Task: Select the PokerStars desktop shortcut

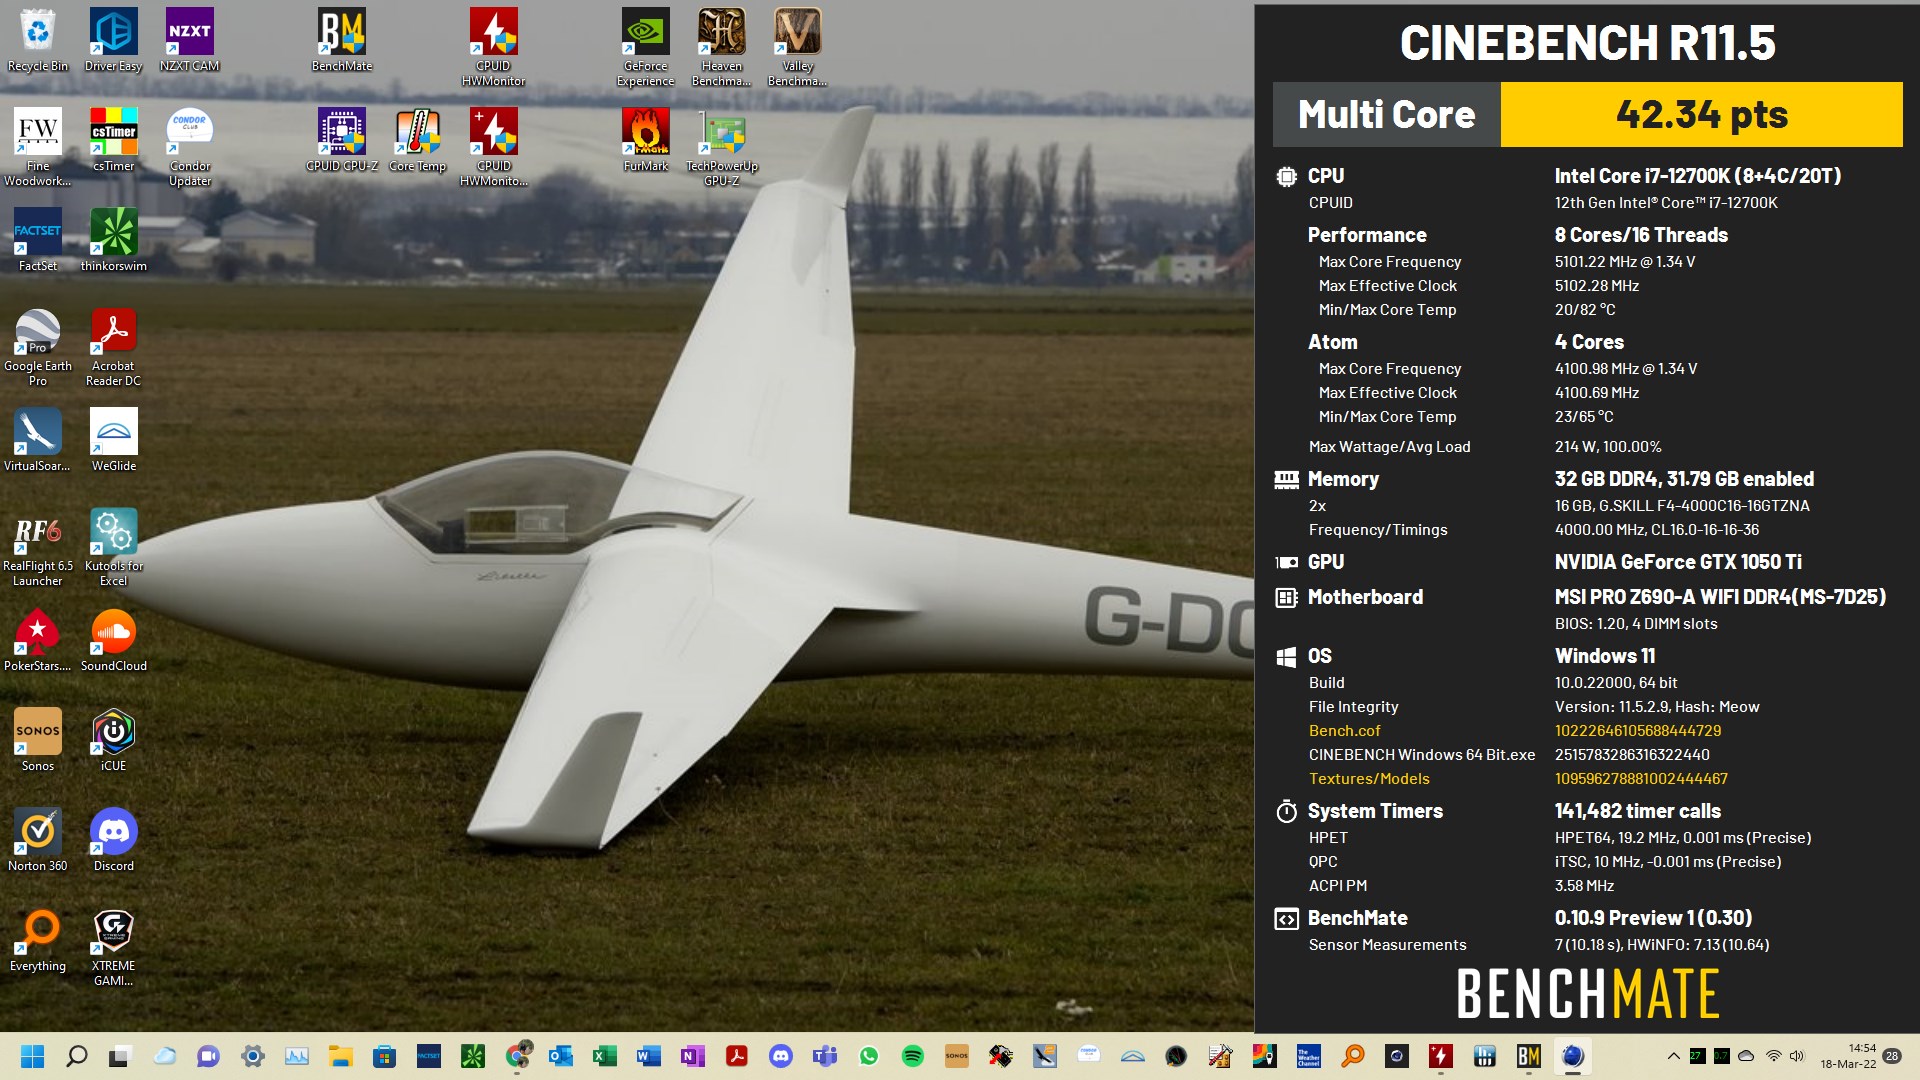Action: pos(38,641)
